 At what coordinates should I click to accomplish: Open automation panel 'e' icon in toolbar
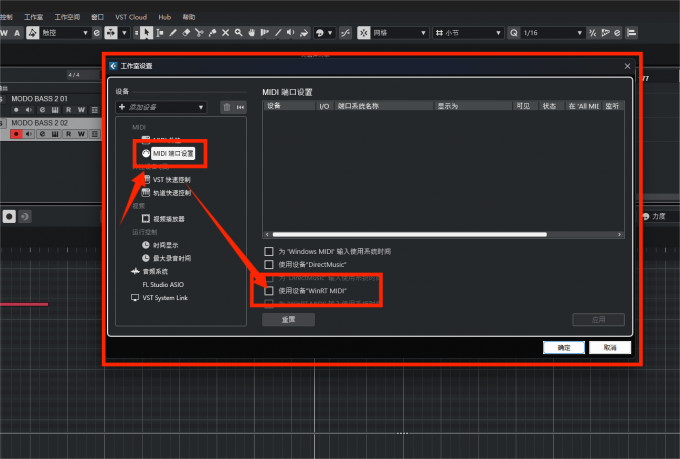97,33
